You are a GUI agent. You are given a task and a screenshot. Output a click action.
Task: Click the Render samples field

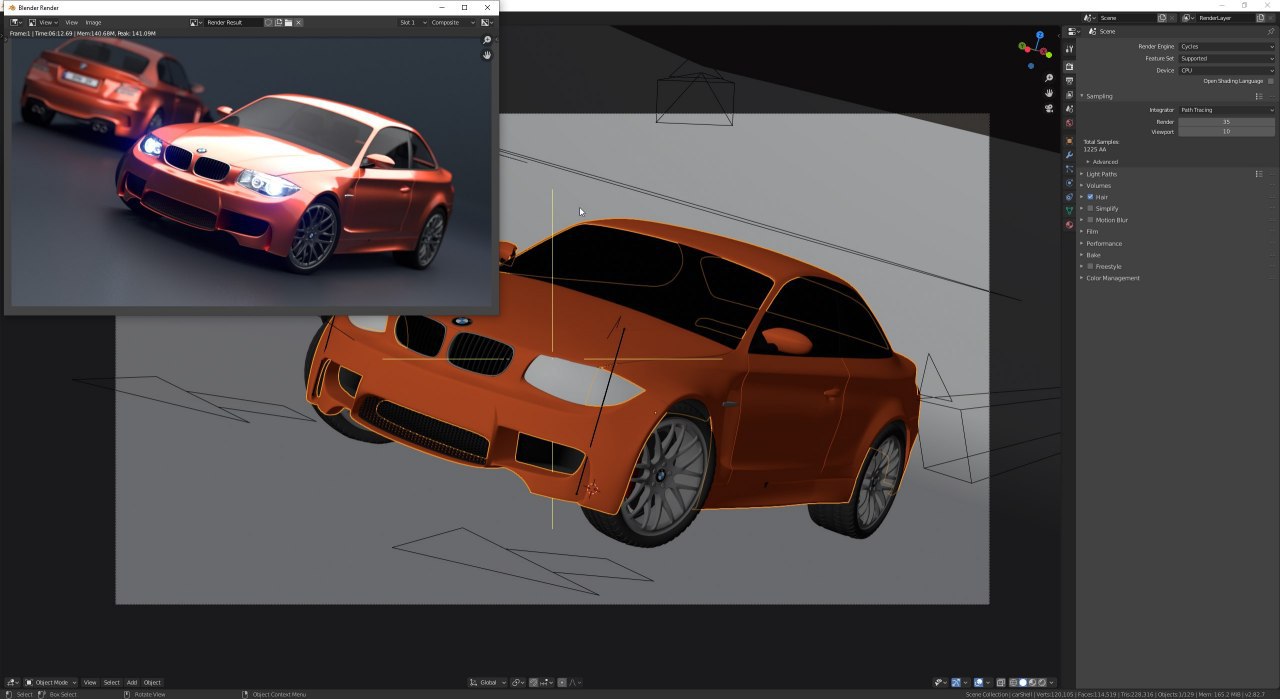[x=1226, y=122]
